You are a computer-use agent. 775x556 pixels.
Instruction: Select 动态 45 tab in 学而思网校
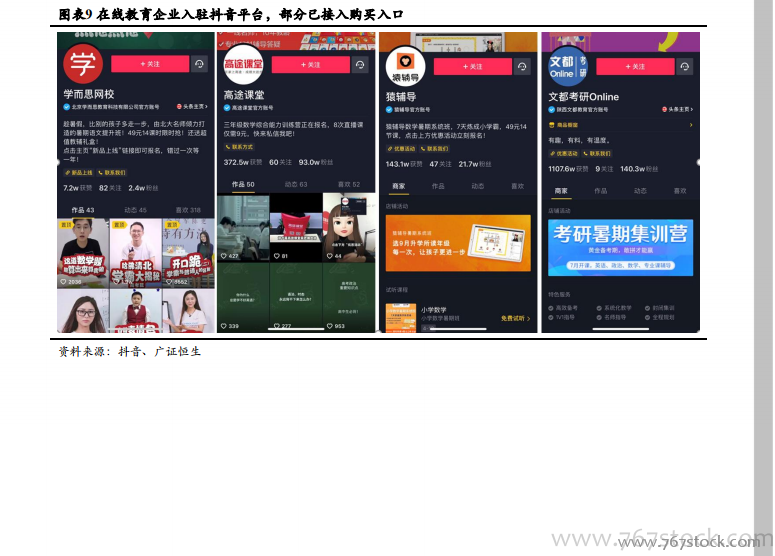135,210
